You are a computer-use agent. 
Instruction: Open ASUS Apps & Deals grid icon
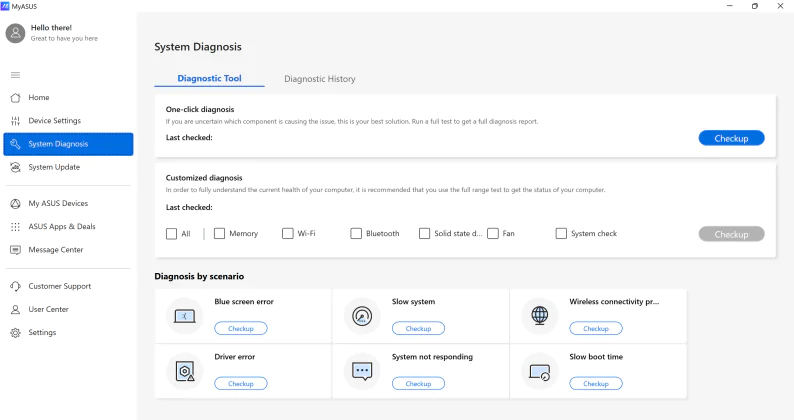pyautogui.click(x=16, y=226)
